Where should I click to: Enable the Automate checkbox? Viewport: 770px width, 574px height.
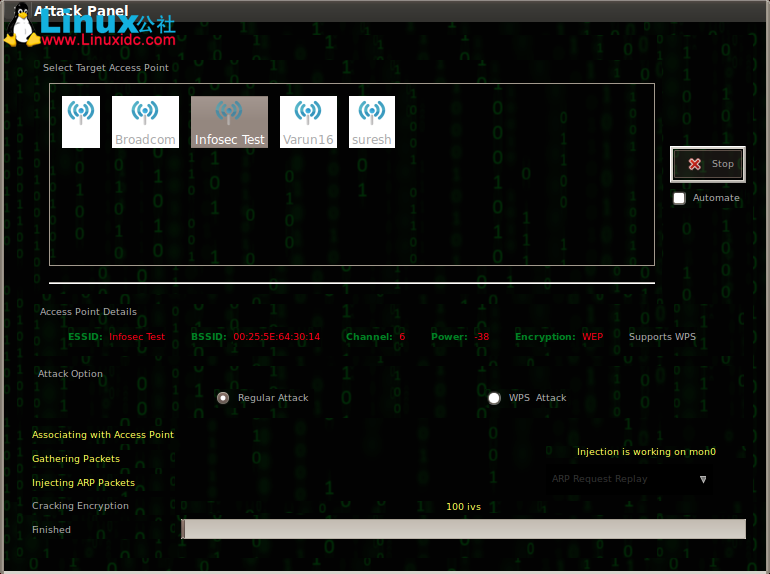pos(680,198)
